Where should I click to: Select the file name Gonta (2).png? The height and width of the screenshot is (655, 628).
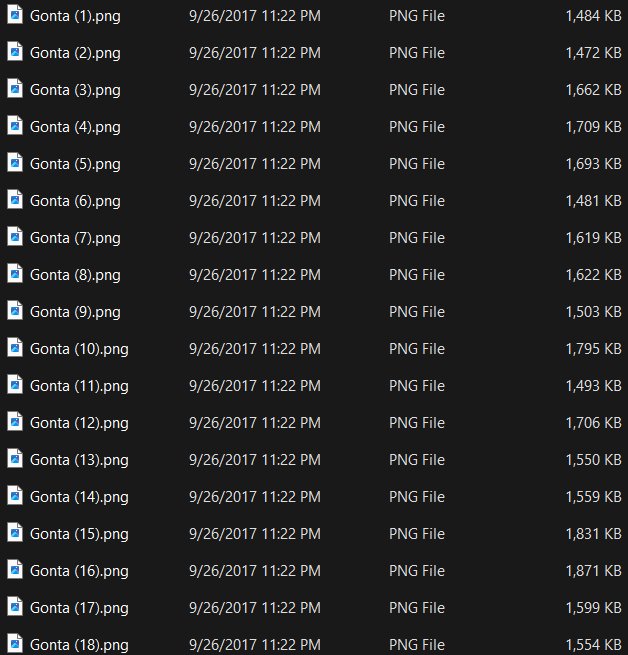point(75,53)
